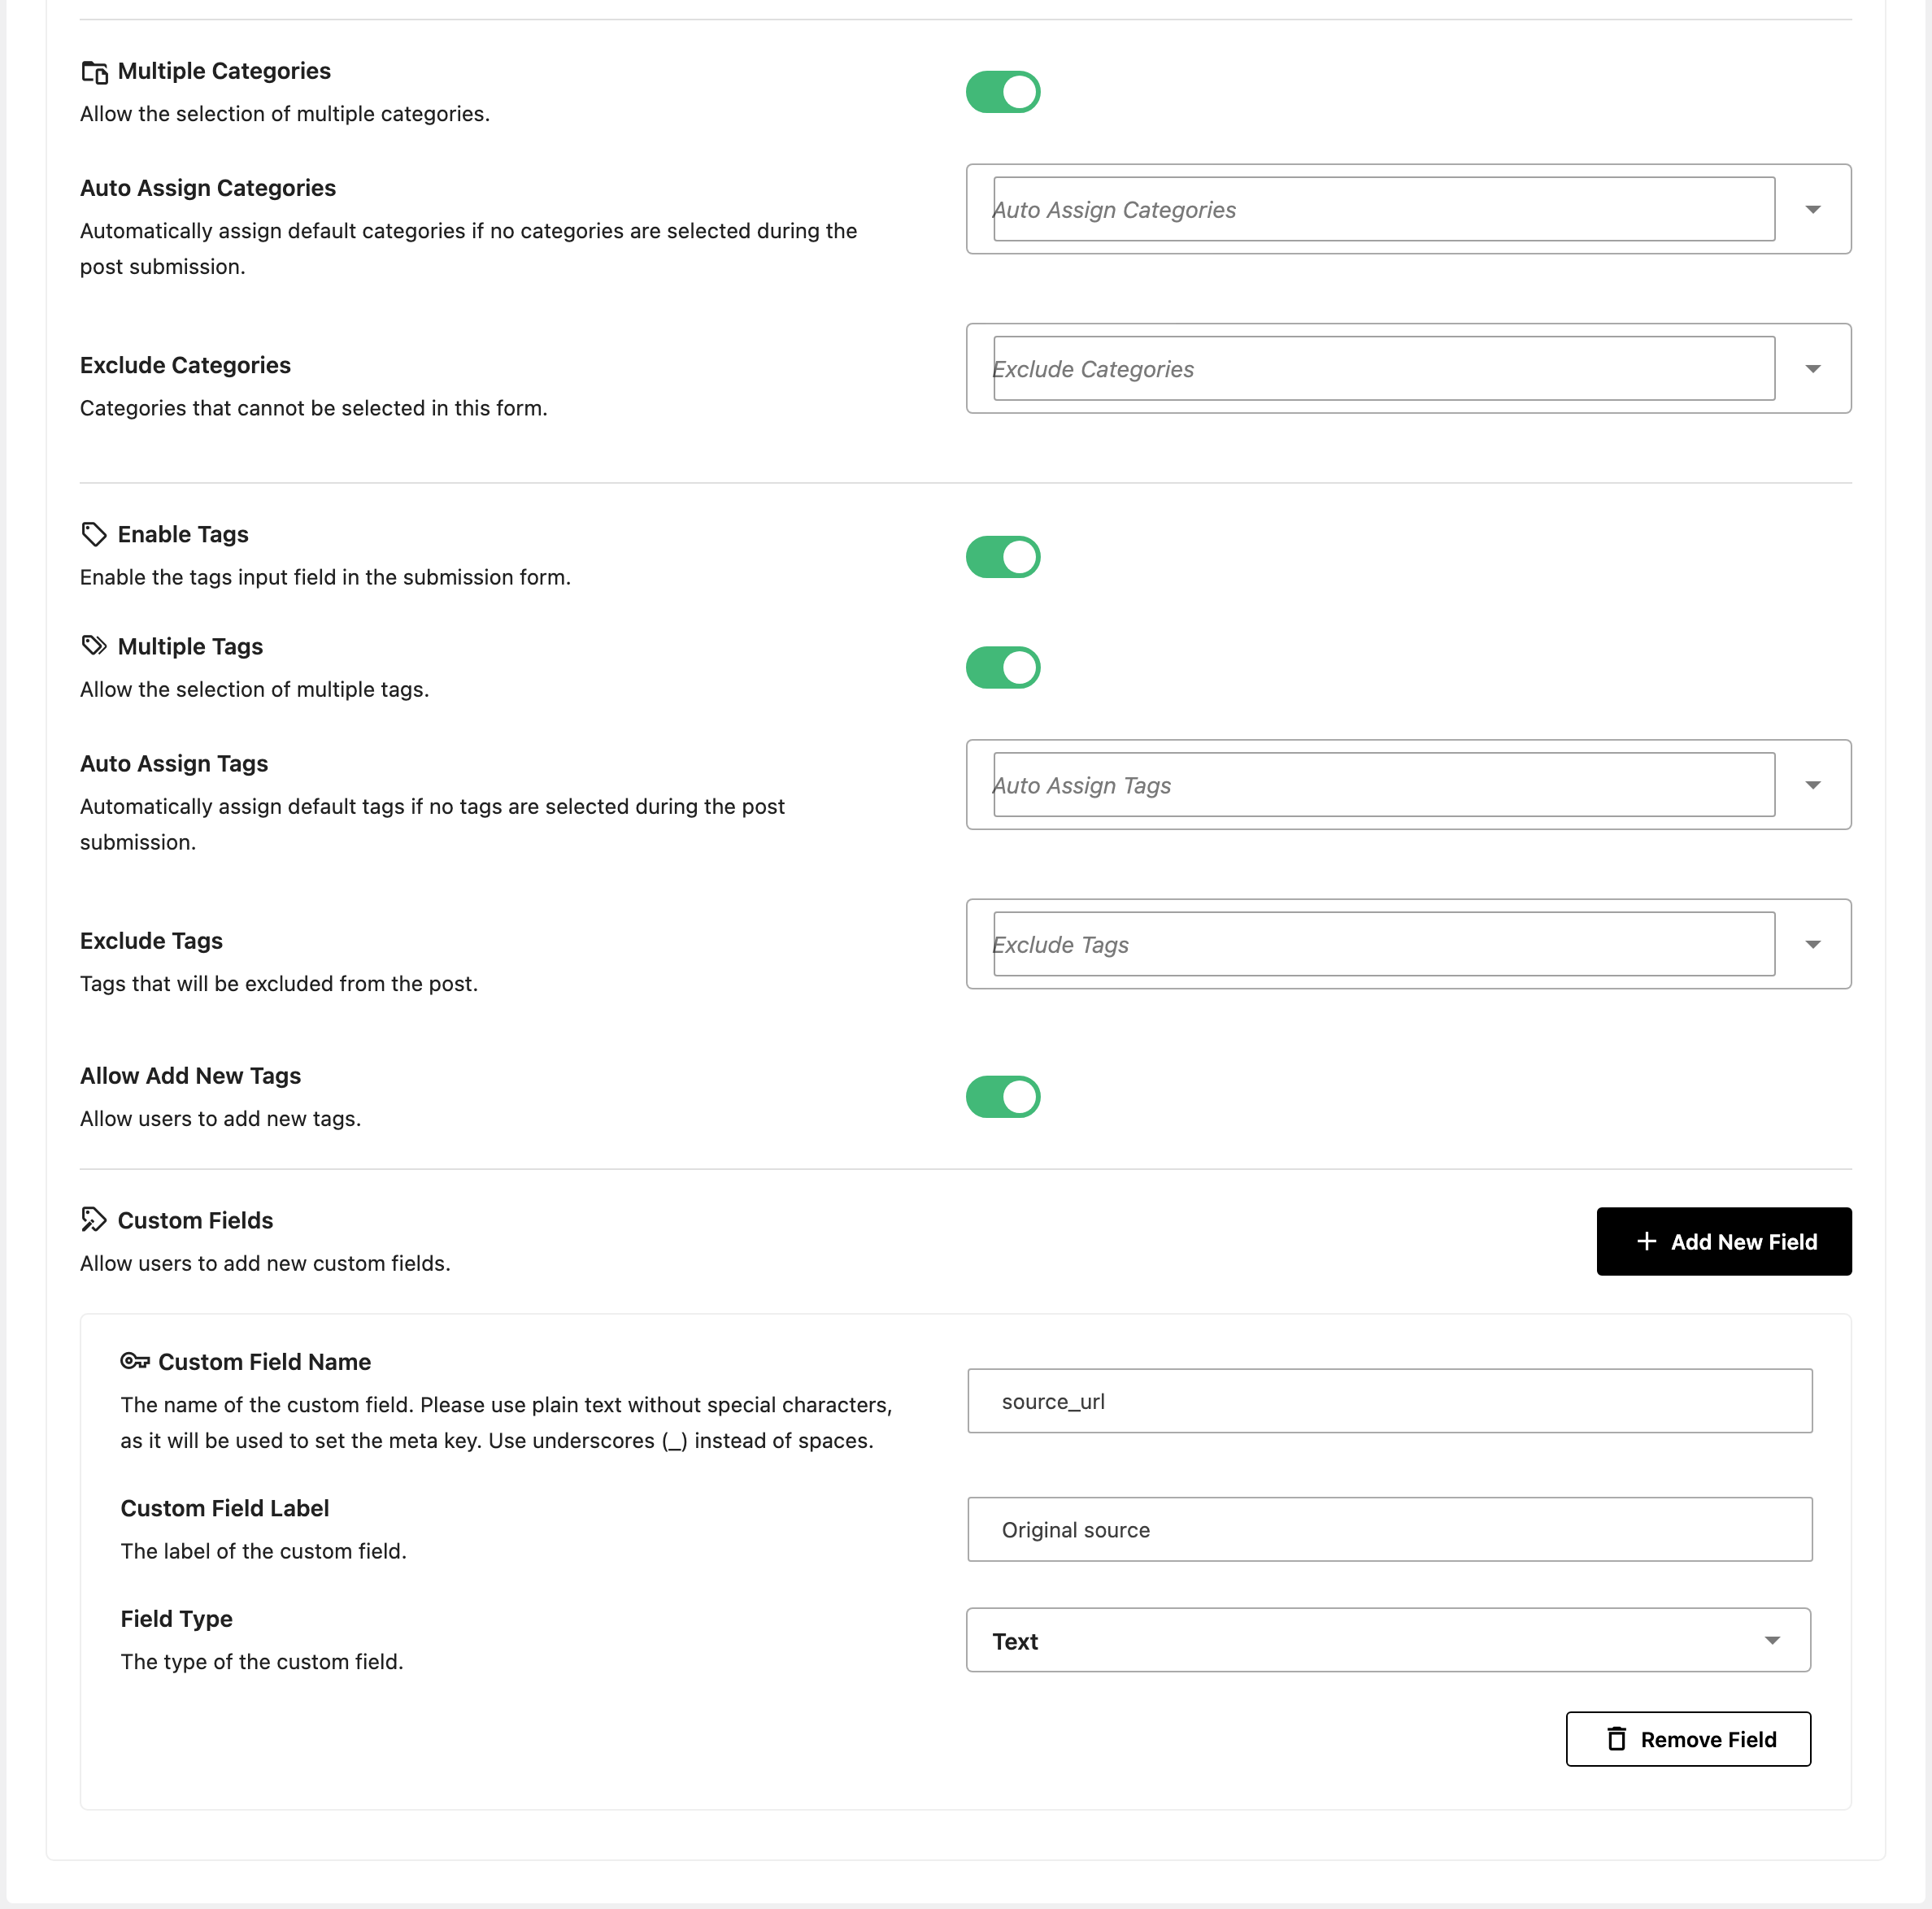1932x1909 pixels.
Task: Click the Multiple Categories folder icon
Action: coord(94,72)
